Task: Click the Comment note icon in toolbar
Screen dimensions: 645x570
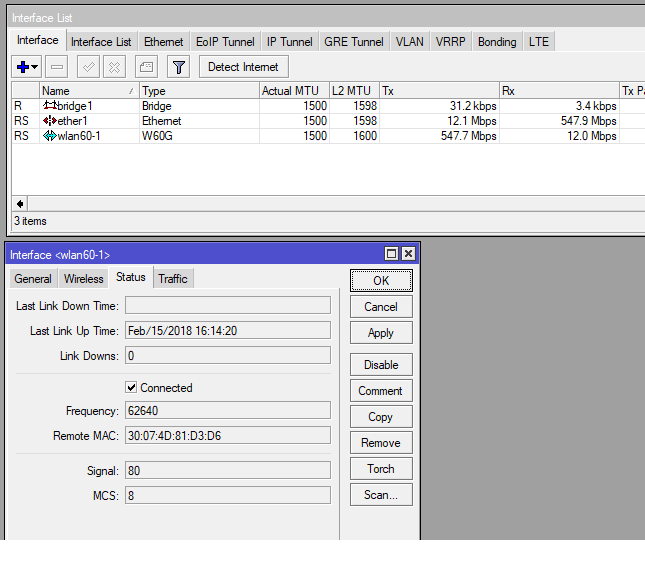Action: coord(146,67)
